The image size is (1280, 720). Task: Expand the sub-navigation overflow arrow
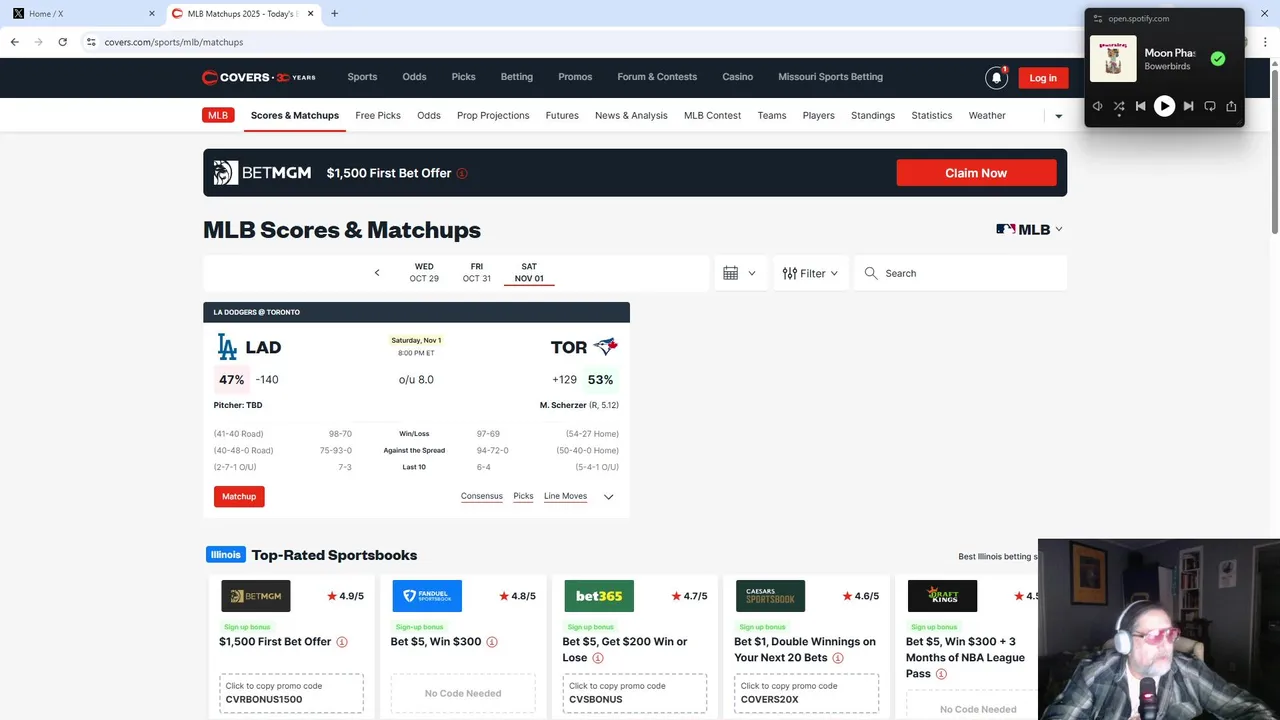1059,116
